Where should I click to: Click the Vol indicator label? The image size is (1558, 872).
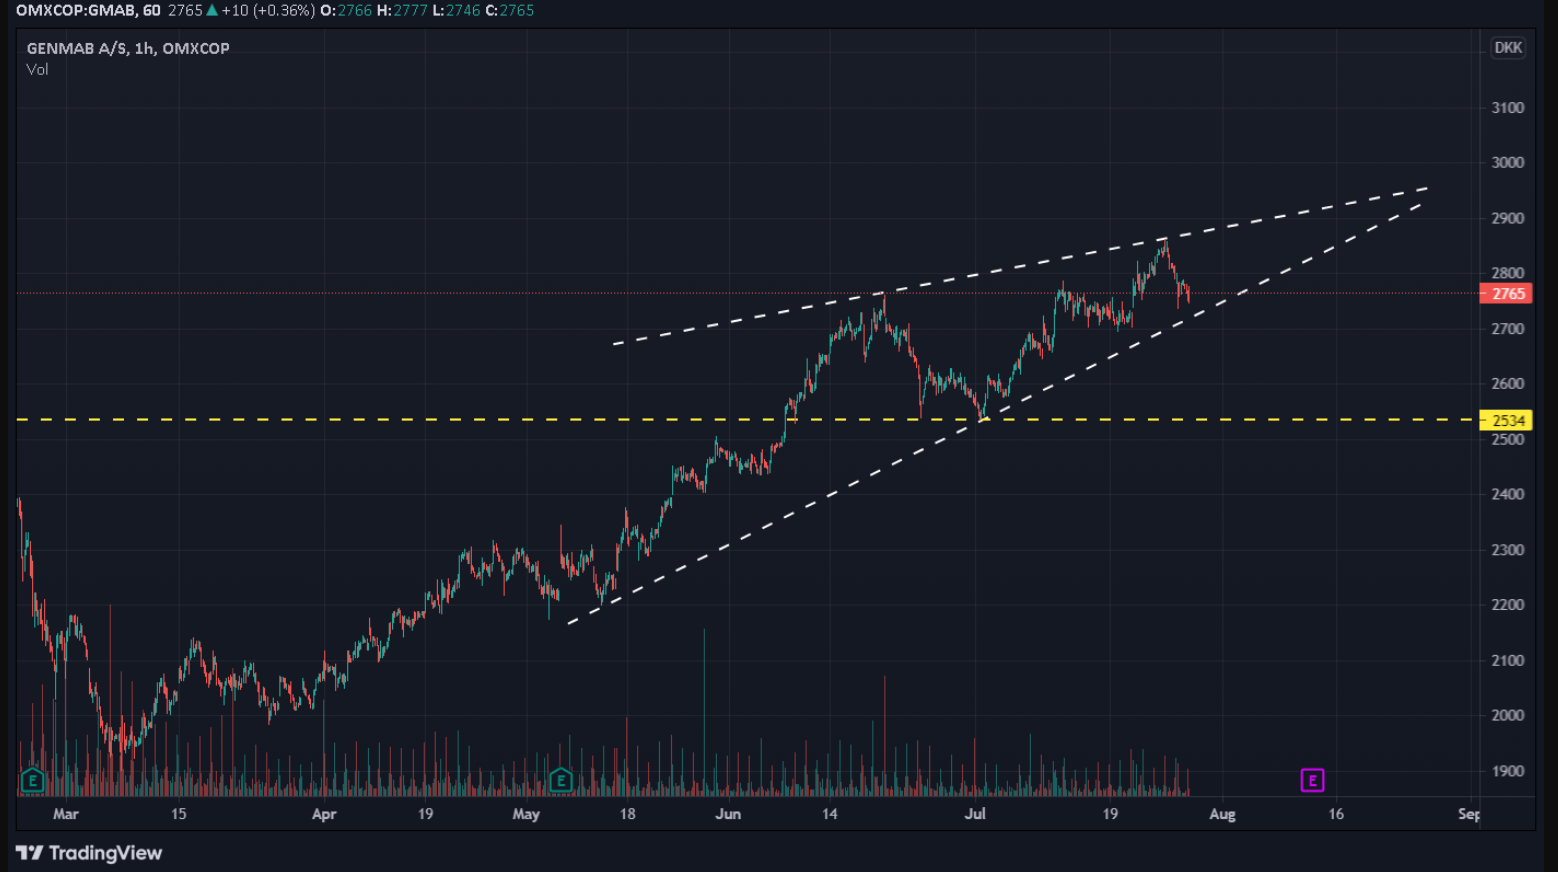tap(37, 69)
